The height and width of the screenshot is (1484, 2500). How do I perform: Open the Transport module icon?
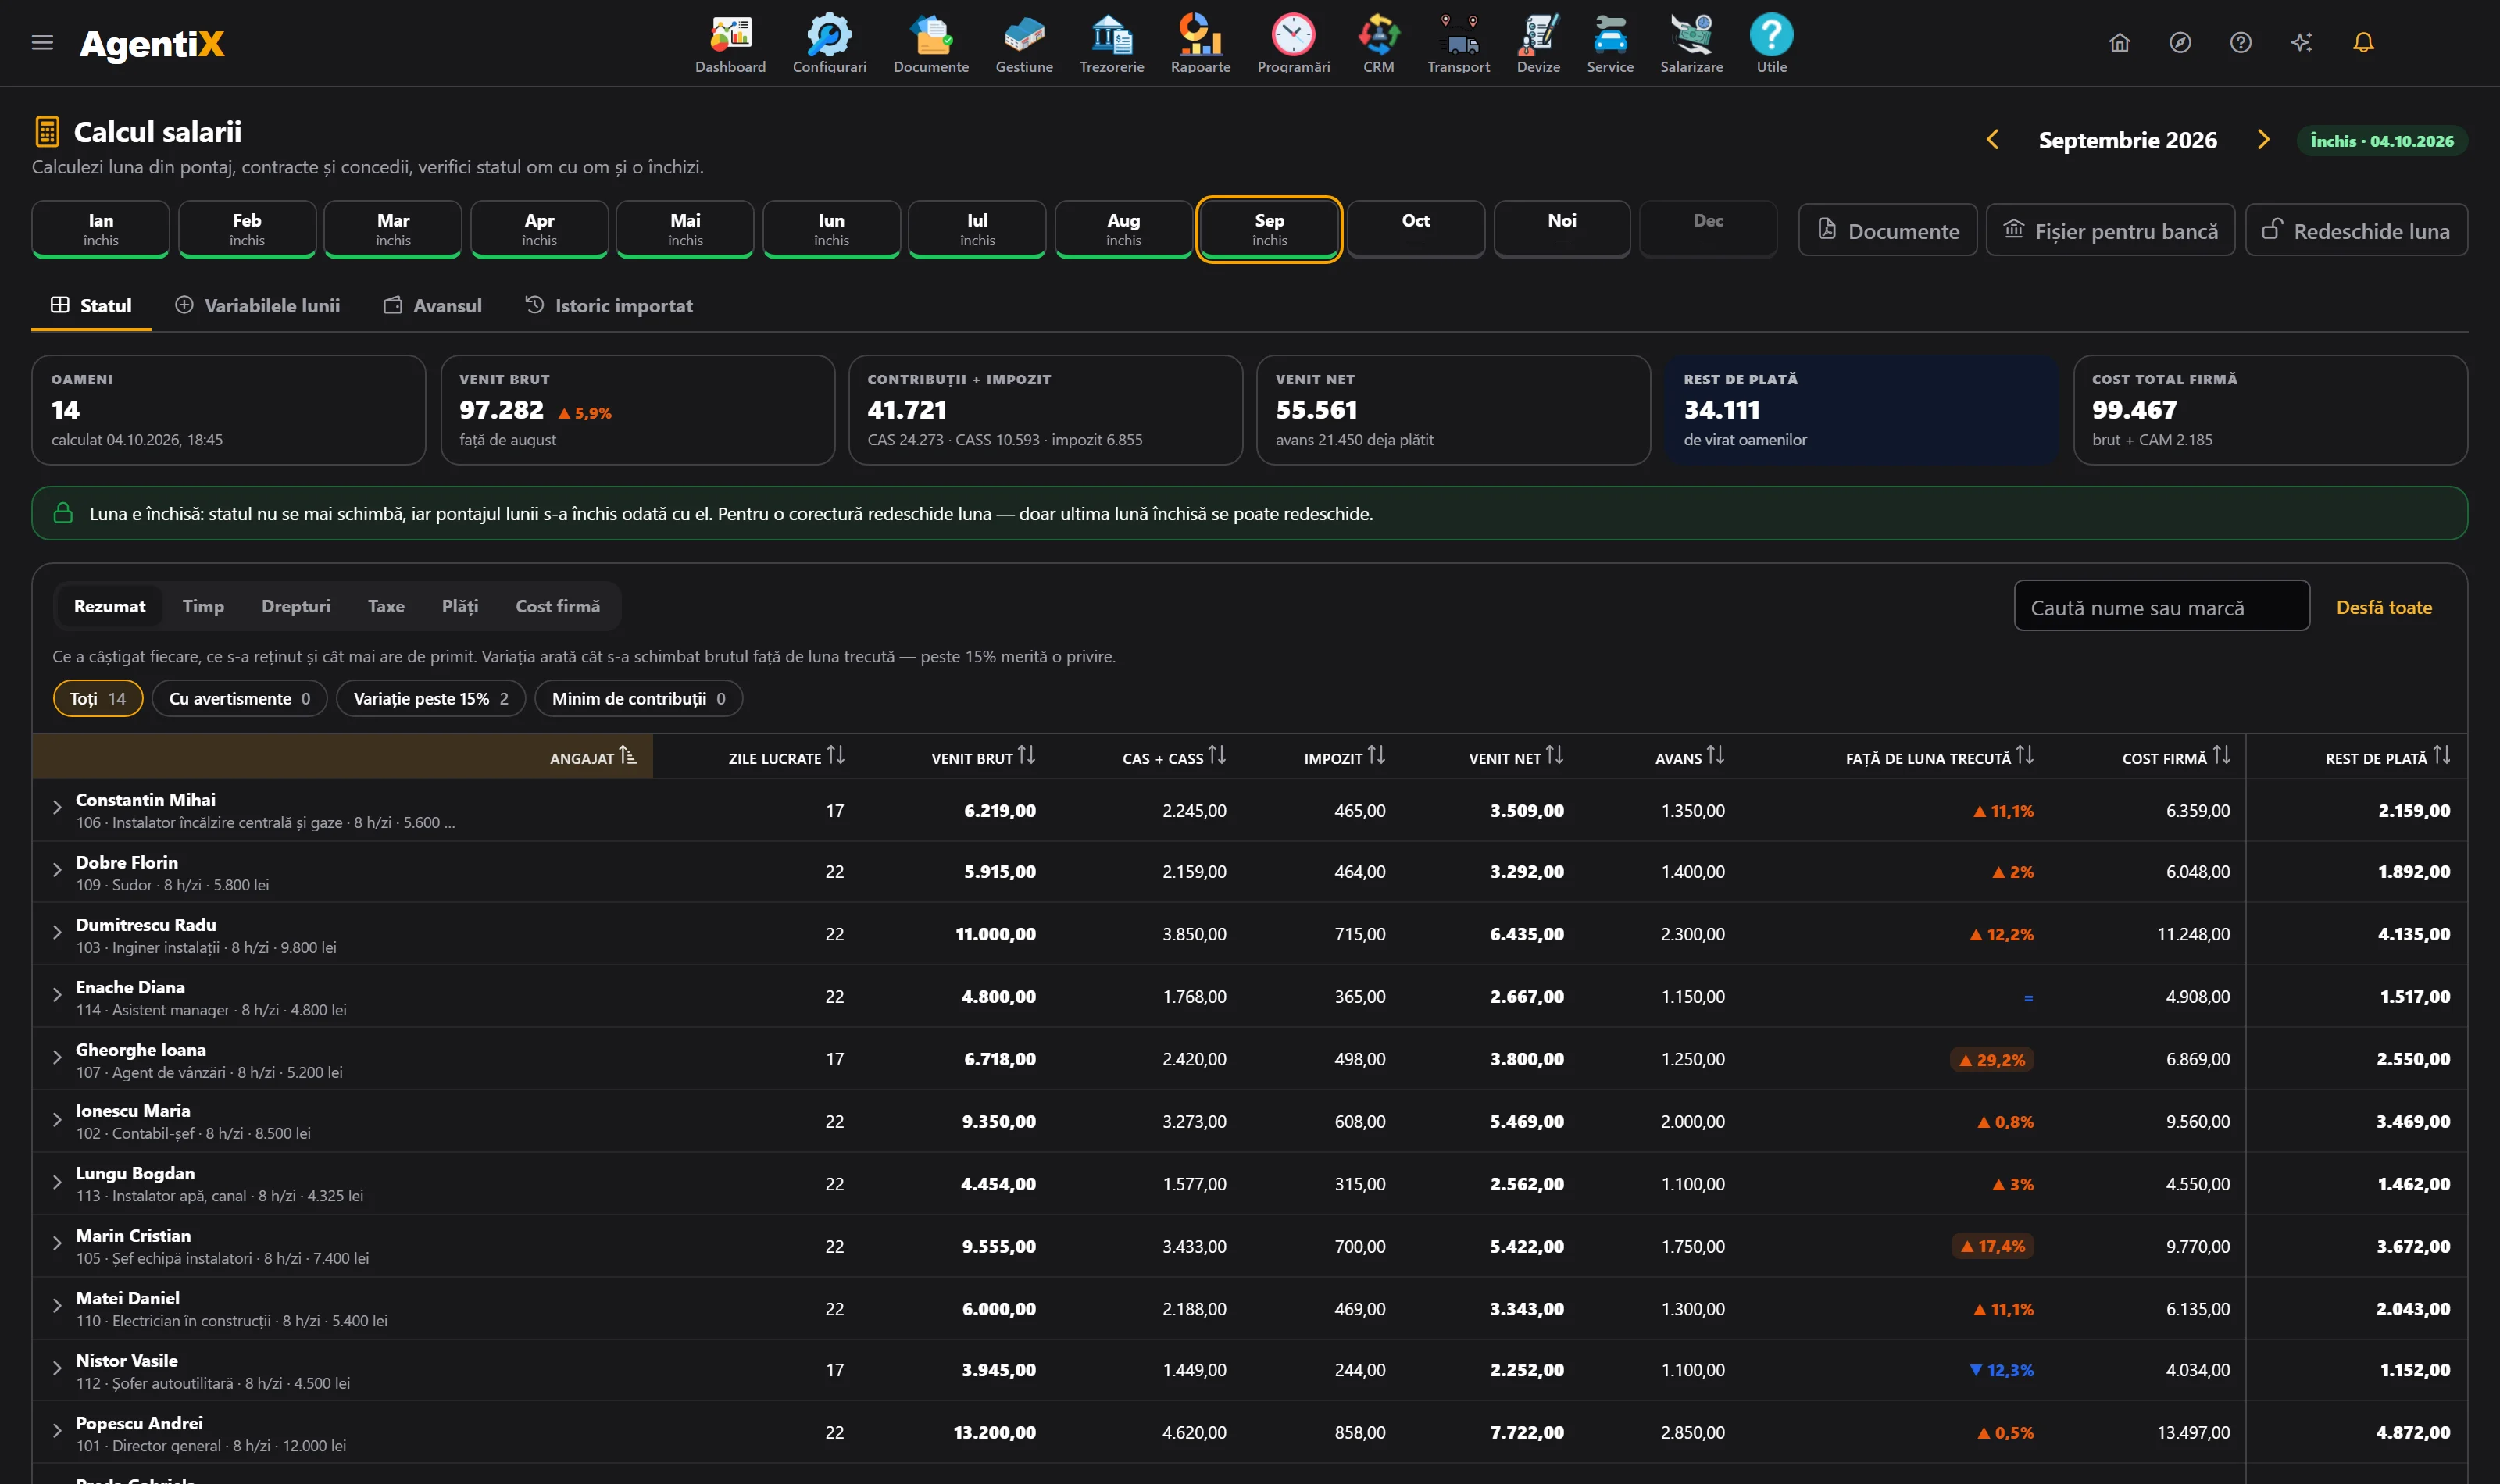coord(1458,43)
